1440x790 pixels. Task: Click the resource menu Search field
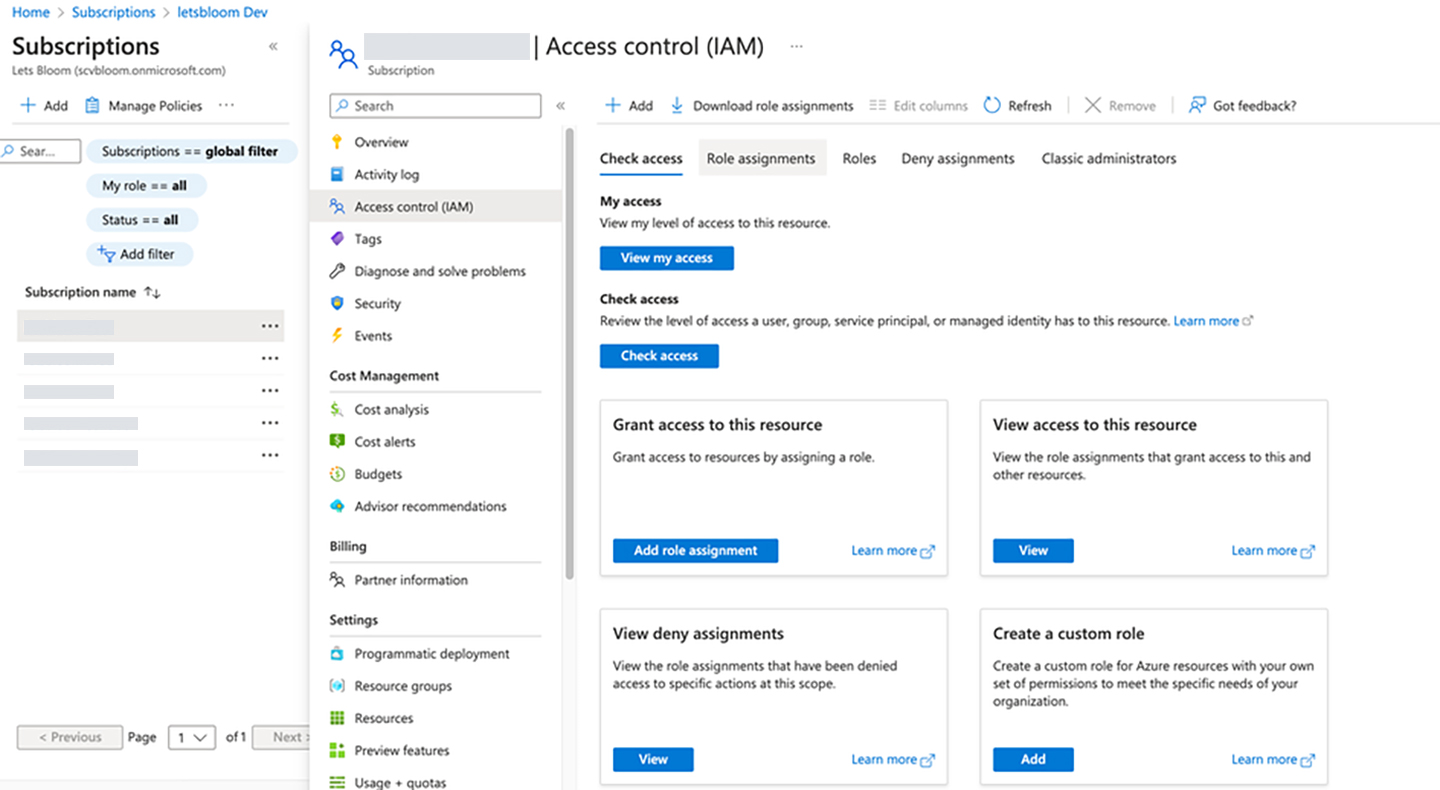pos(435,105)
